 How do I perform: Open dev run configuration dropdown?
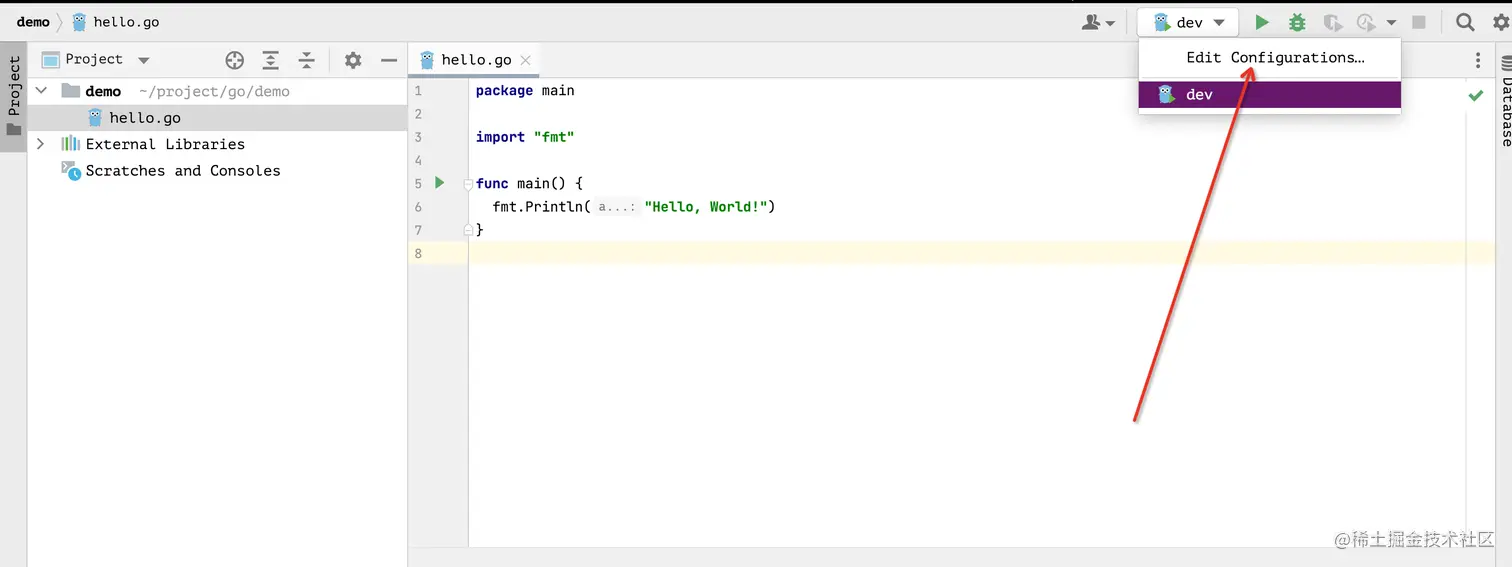point(1188,22)
